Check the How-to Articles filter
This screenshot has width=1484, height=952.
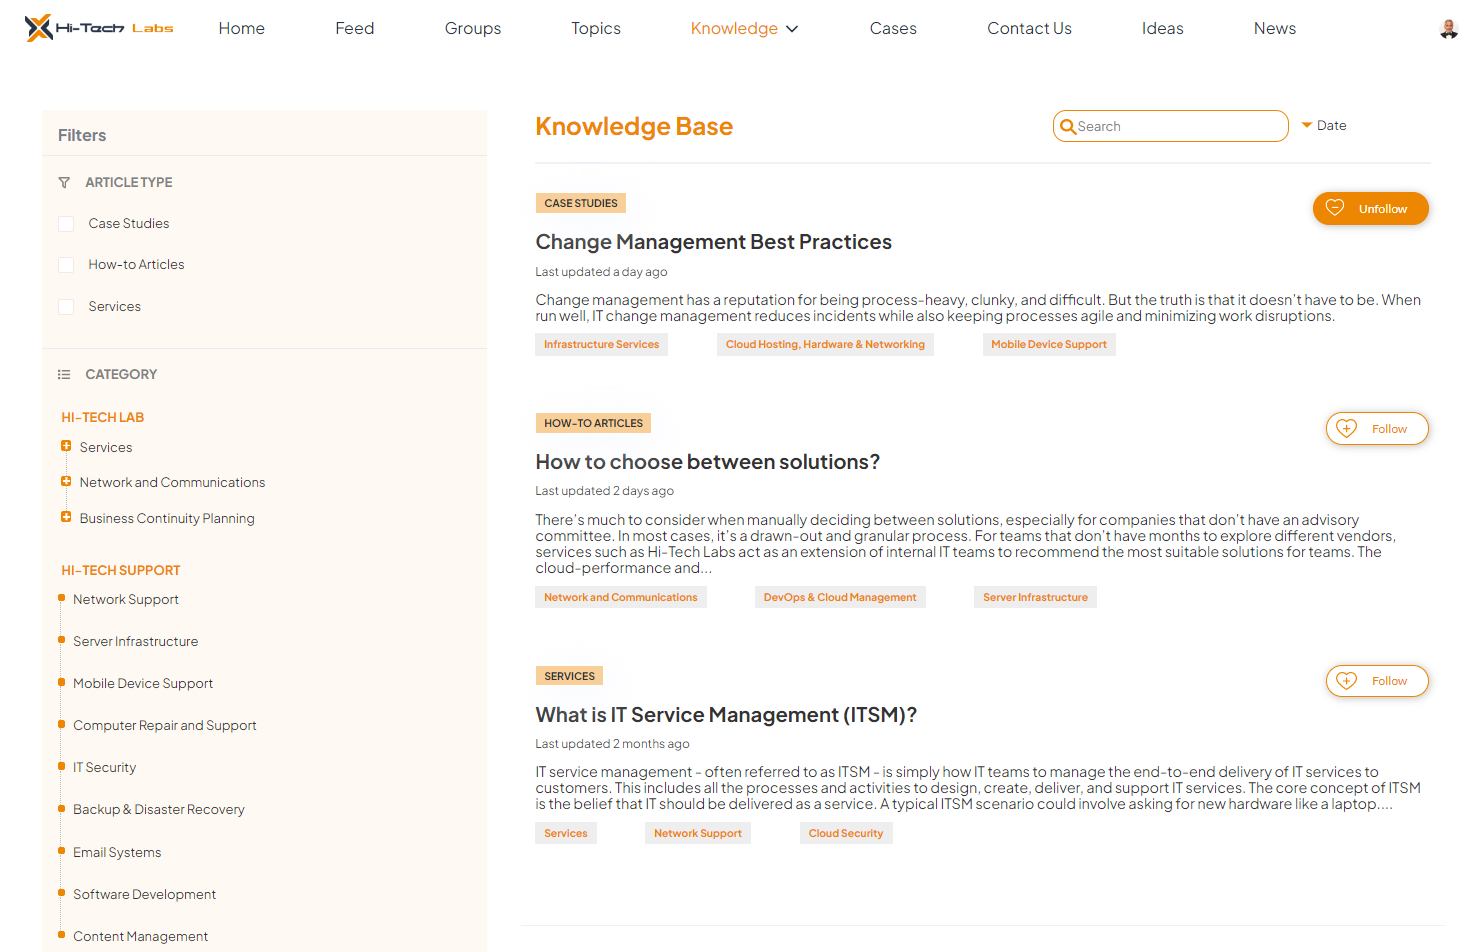(x=66, y=265)
